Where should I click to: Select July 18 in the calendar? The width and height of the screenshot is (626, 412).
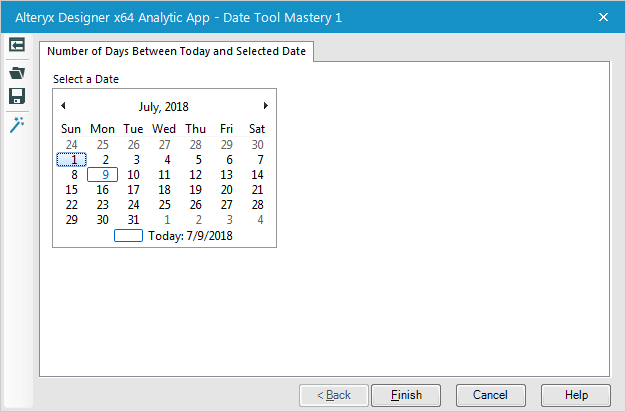[164, 190]
